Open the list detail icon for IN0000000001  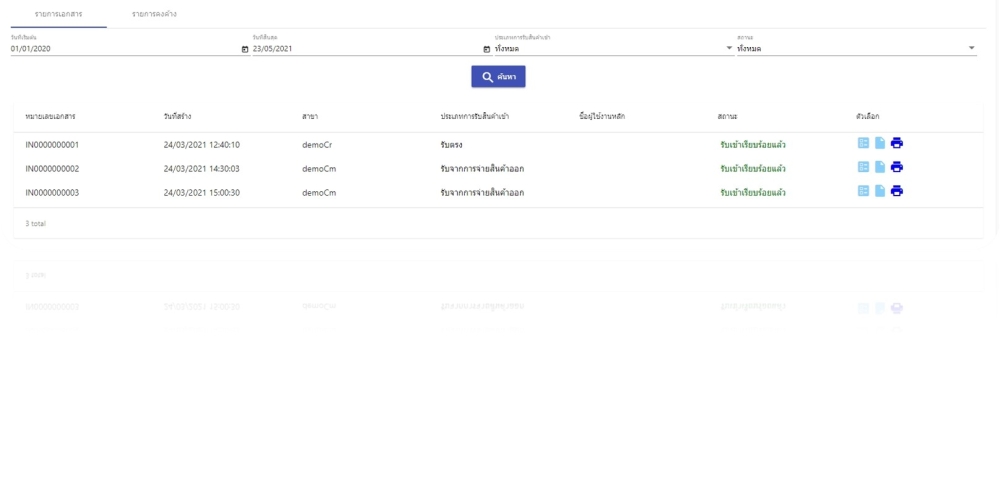coord(863,143)
